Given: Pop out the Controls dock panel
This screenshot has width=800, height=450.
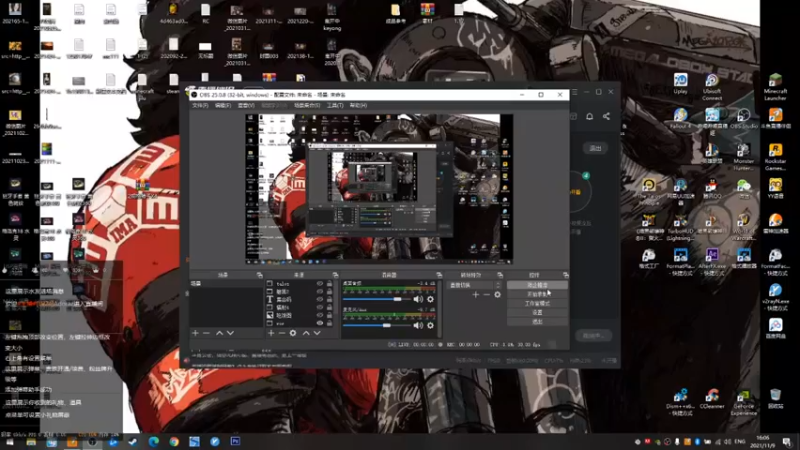Looking at the screenshot, I should 565,275.
